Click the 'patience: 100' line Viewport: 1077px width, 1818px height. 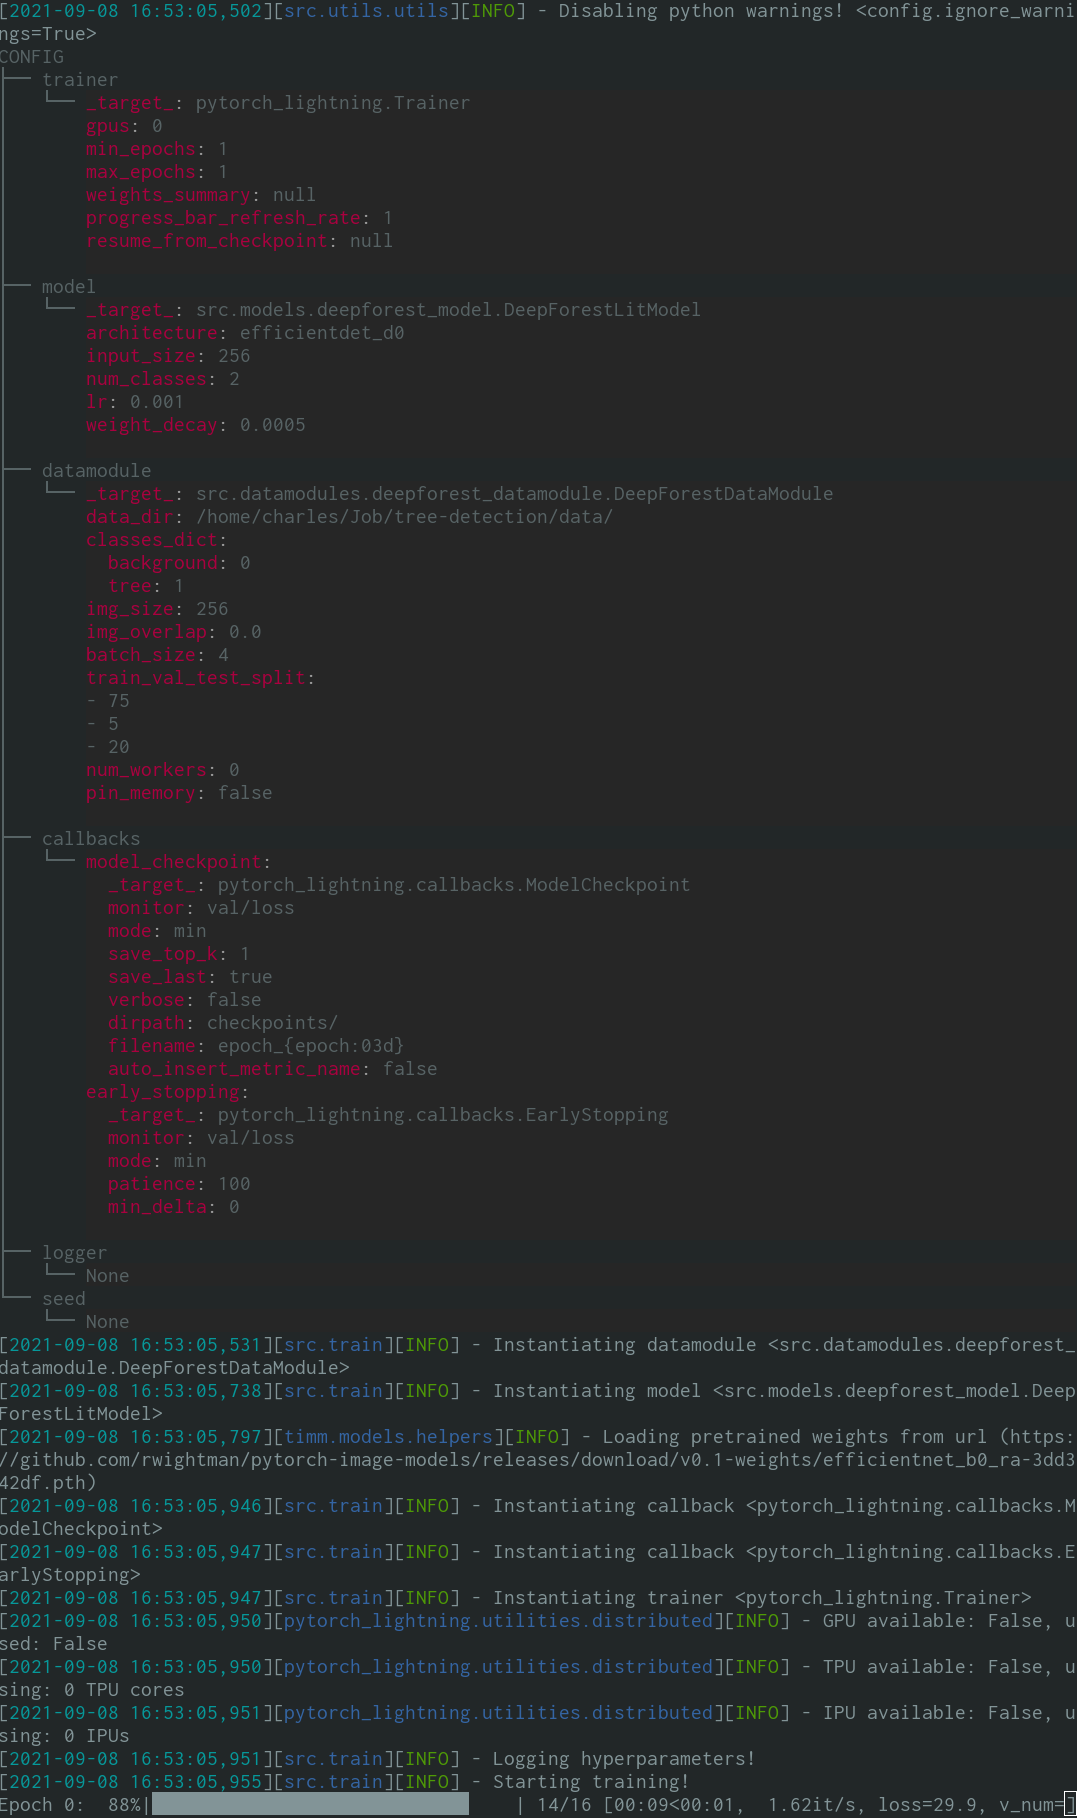point(179,1184)
